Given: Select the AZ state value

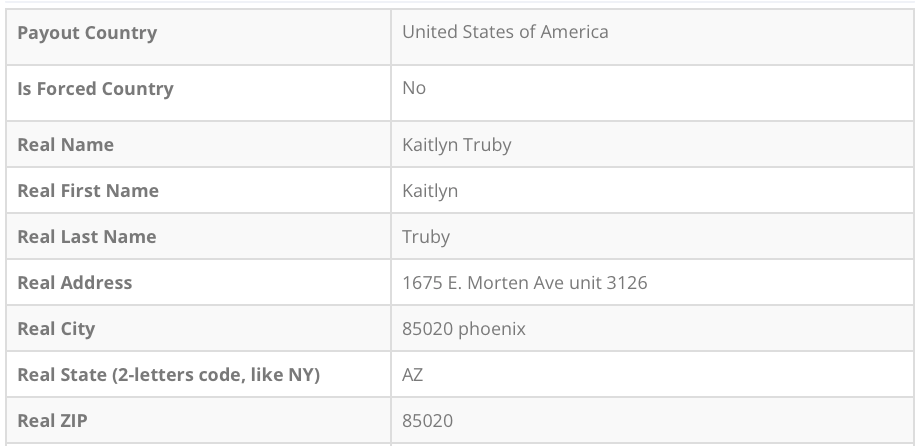Looking at the screenshot, I should coord(413,375).
